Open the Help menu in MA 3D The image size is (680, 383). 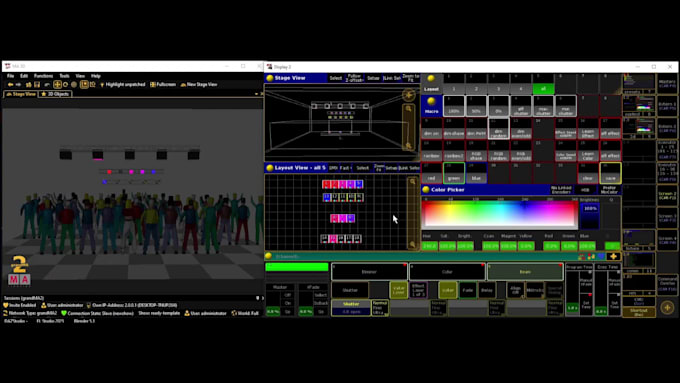click(96, 76)
